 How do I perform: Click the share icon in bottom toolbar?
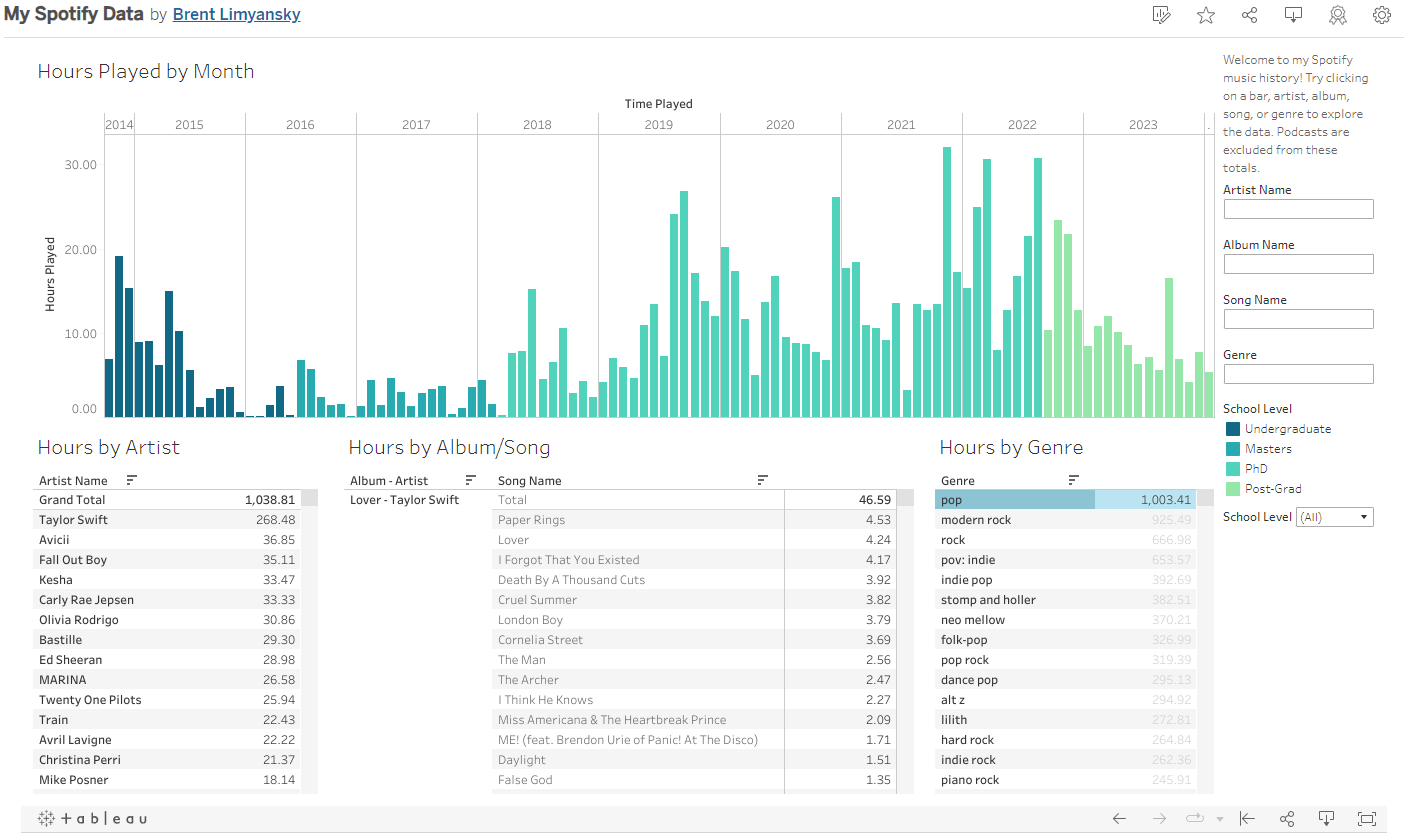point(1287,818)
